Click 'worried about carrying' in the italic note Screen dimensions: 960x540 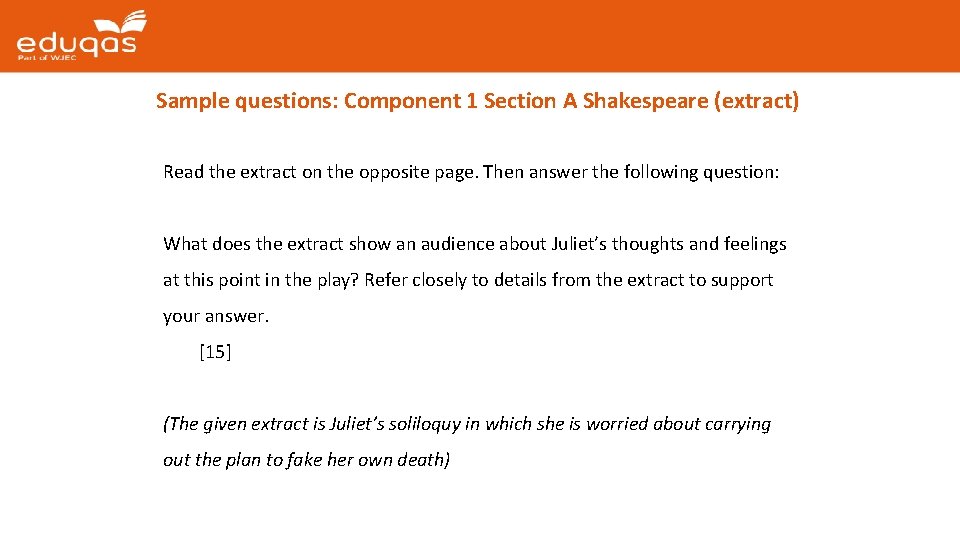pyautogui.click(x=678, y=424)
